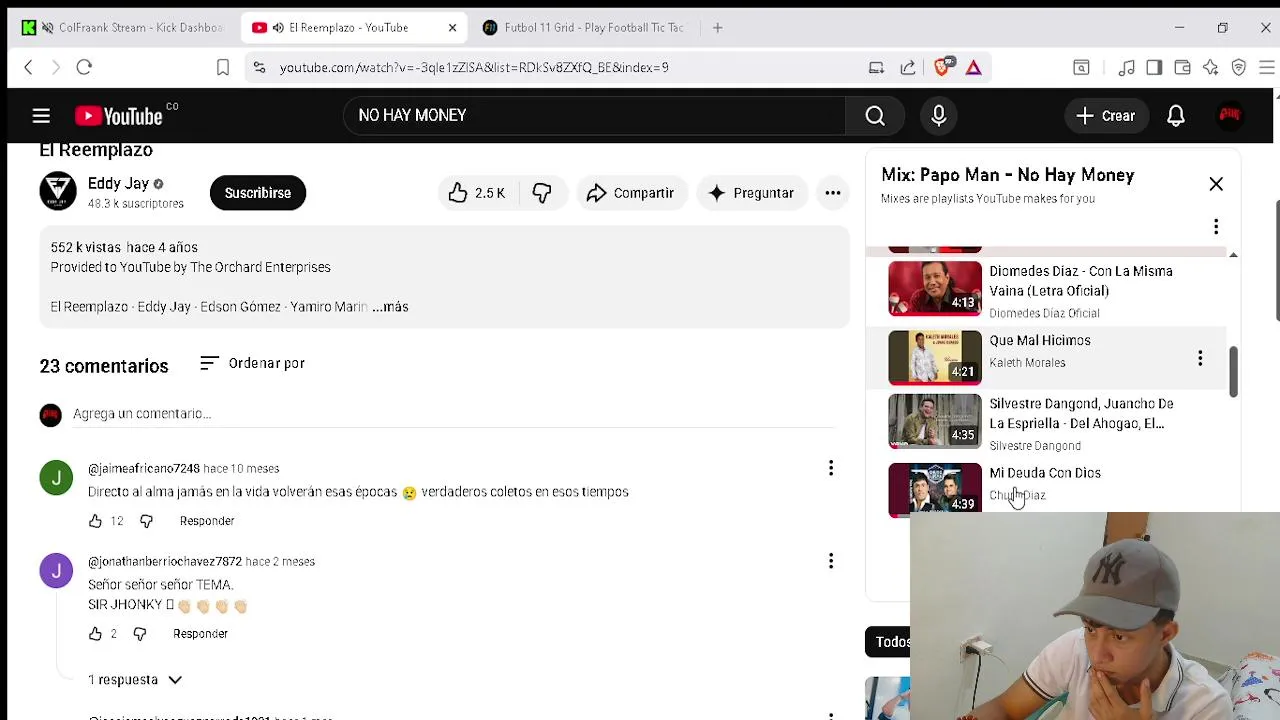Open the browser main menu

[1267, 67]
